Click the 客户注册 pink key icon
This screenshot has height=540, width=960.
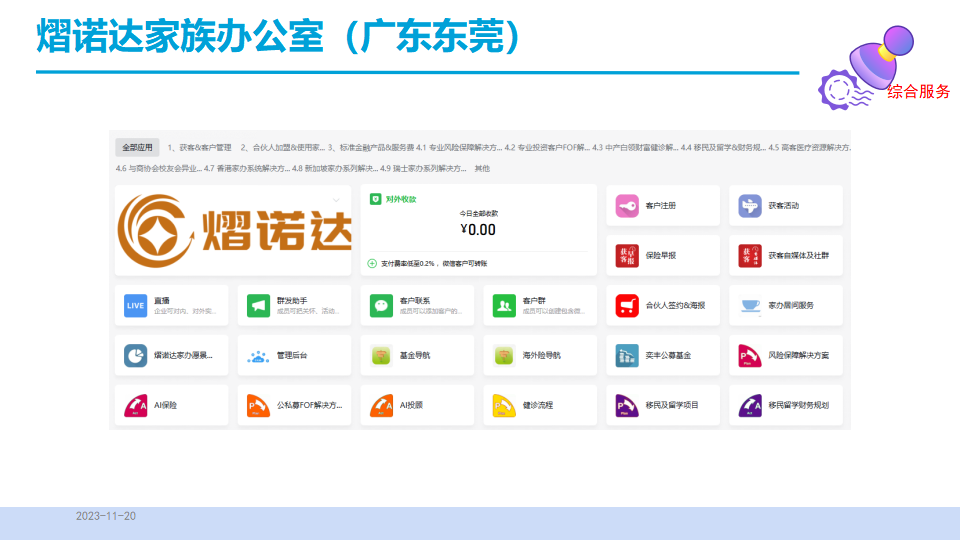point(627,206)
